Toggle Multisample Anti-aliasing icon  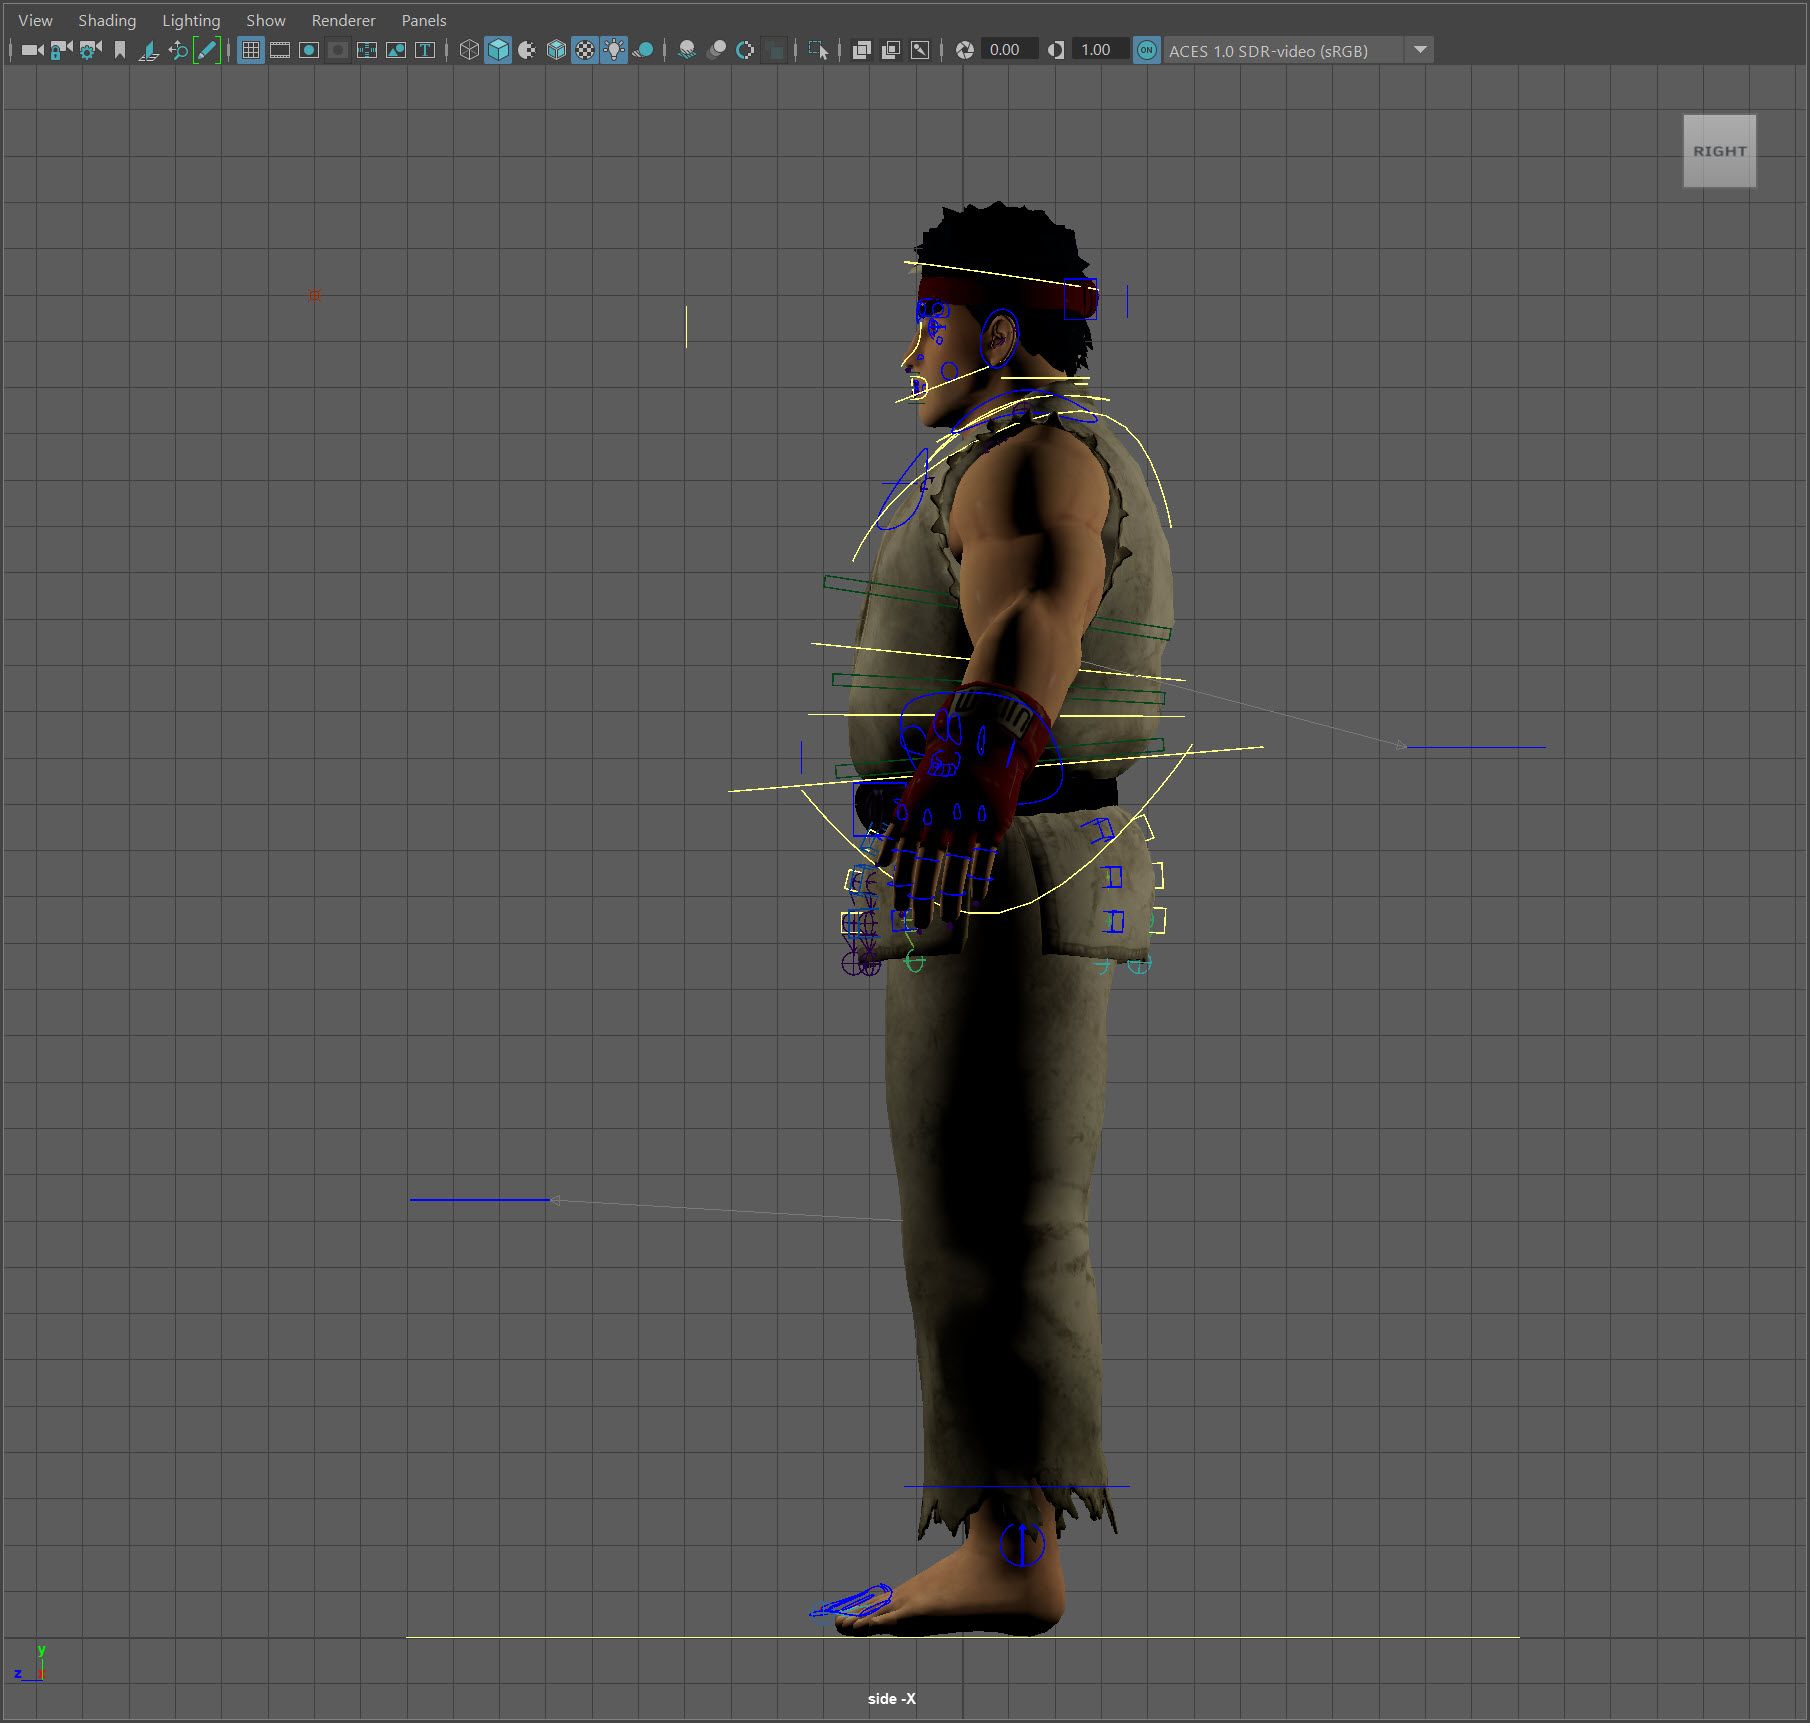pyautogui.click(x=745, y=50)
